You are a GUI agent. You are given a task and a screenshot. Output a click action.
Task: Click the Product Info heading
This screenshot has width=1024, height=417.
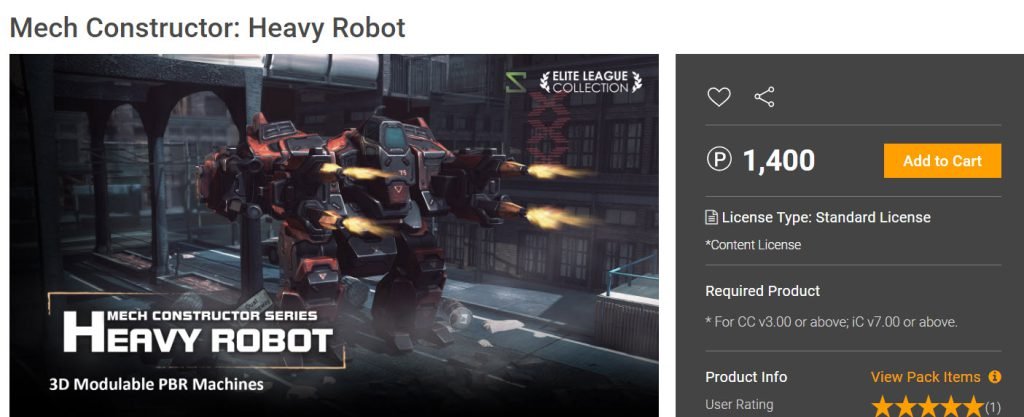746,377
